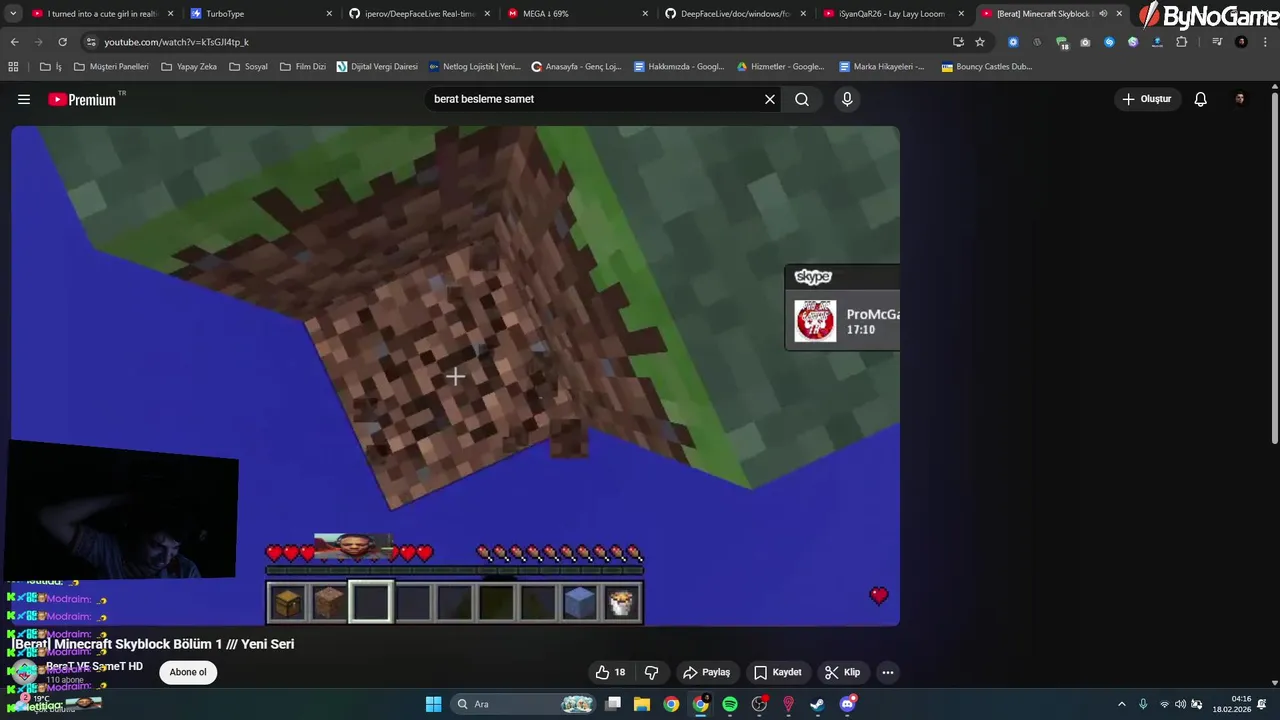Reload the current page

point(62,42)
